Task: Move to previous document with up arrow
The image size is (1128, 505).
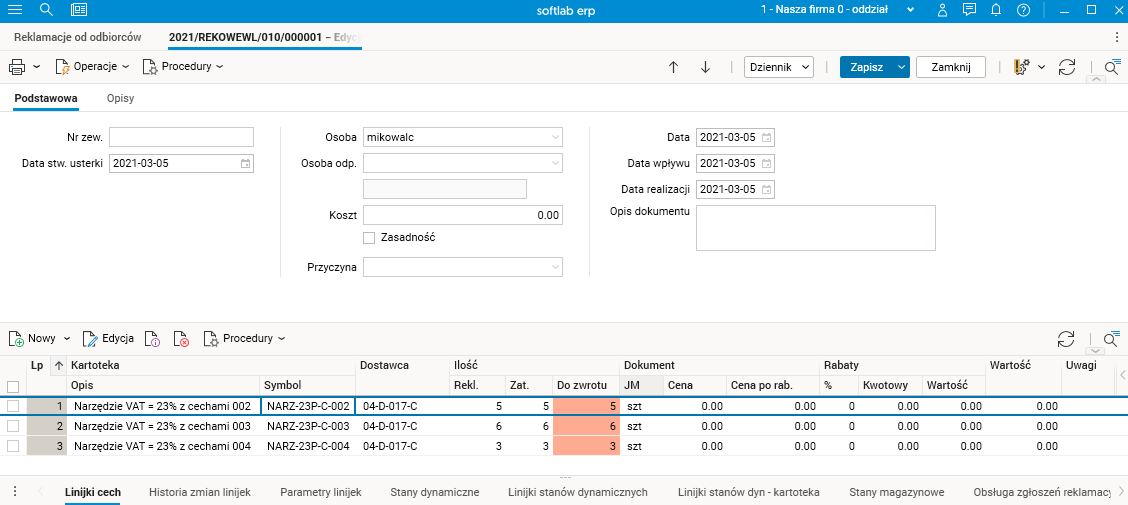Action: 673,67
